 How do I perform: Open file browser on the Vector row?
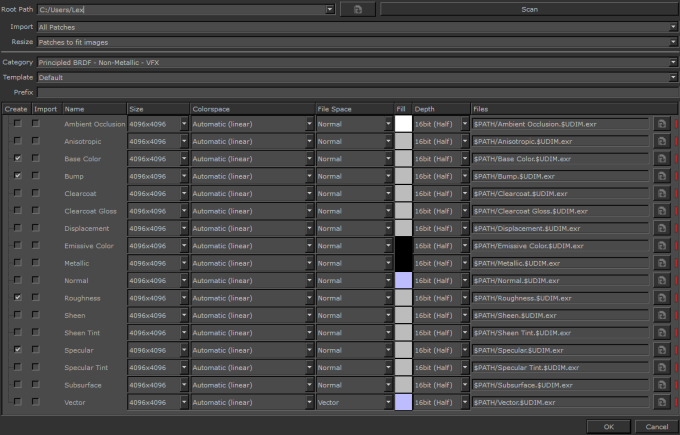coord(662,402)
